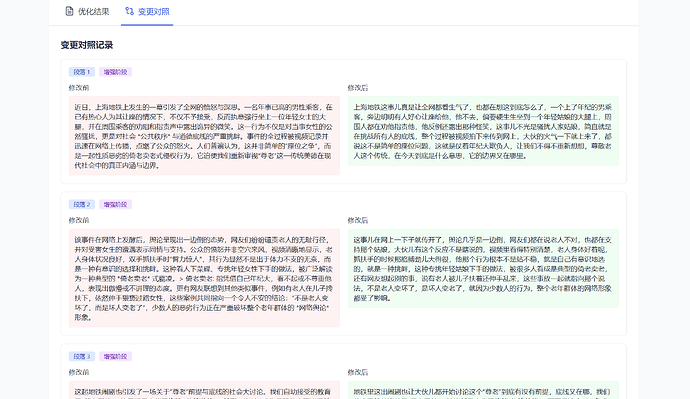This screenshot has height=399, width=690.
Task: Click the 修改前 label in the 段落 1 card
Action: pyautogui.click(x=79, y=88)
